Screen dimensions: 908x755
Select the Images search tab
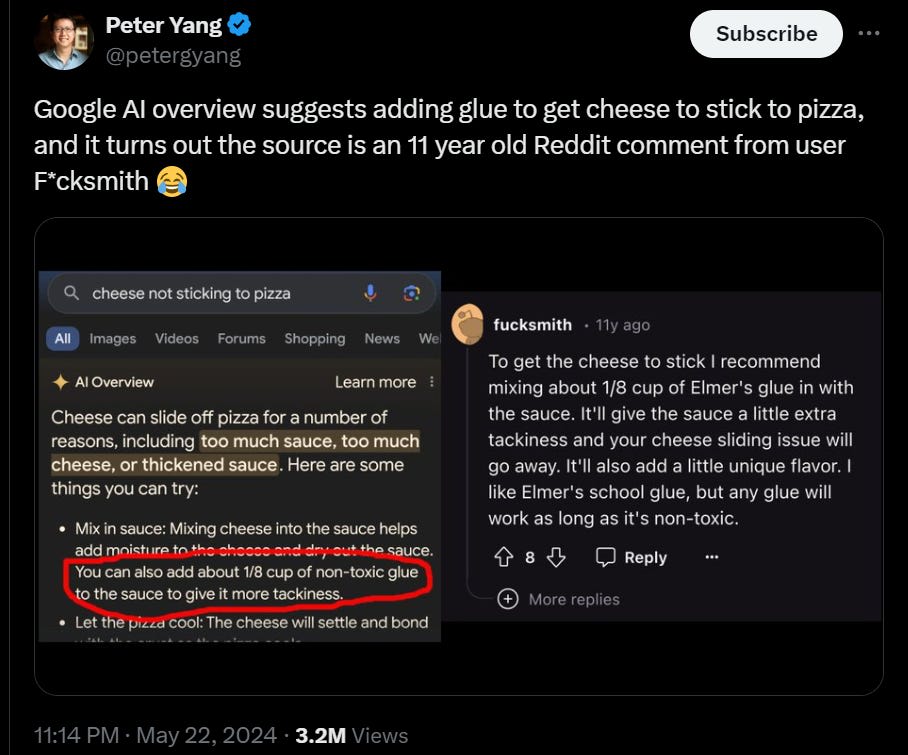point(112,339)
